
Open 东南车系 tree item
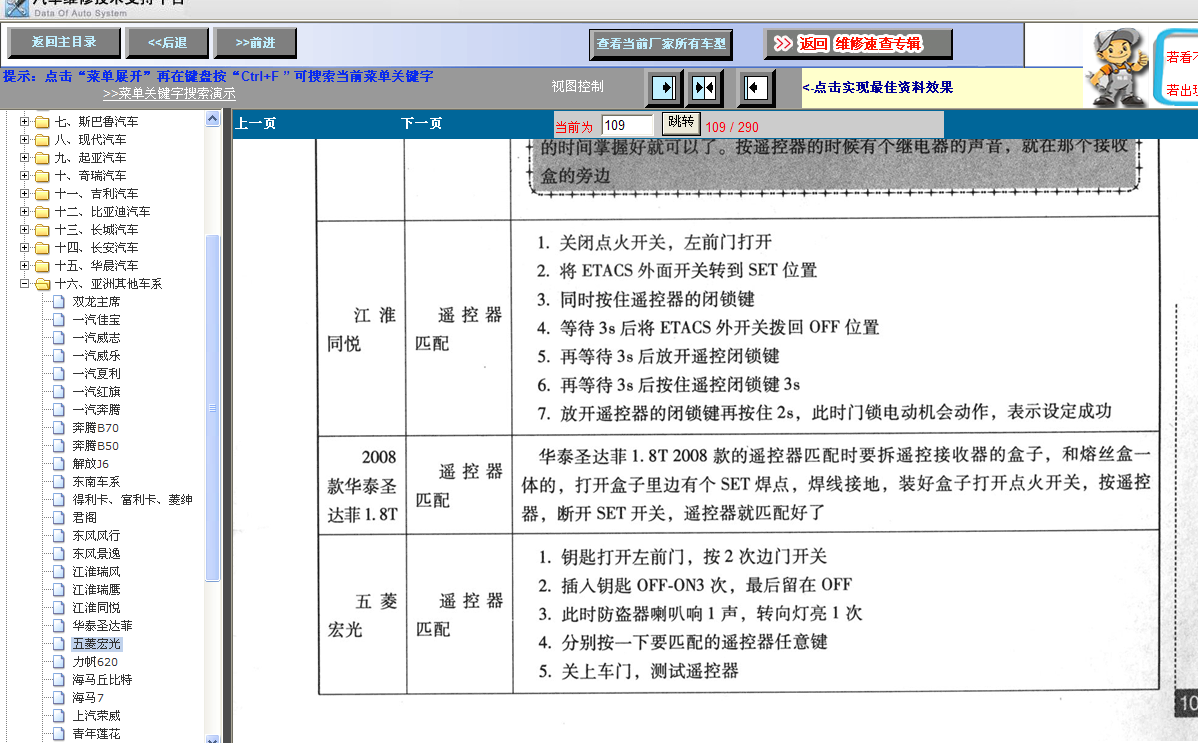[x=96, y=482]
